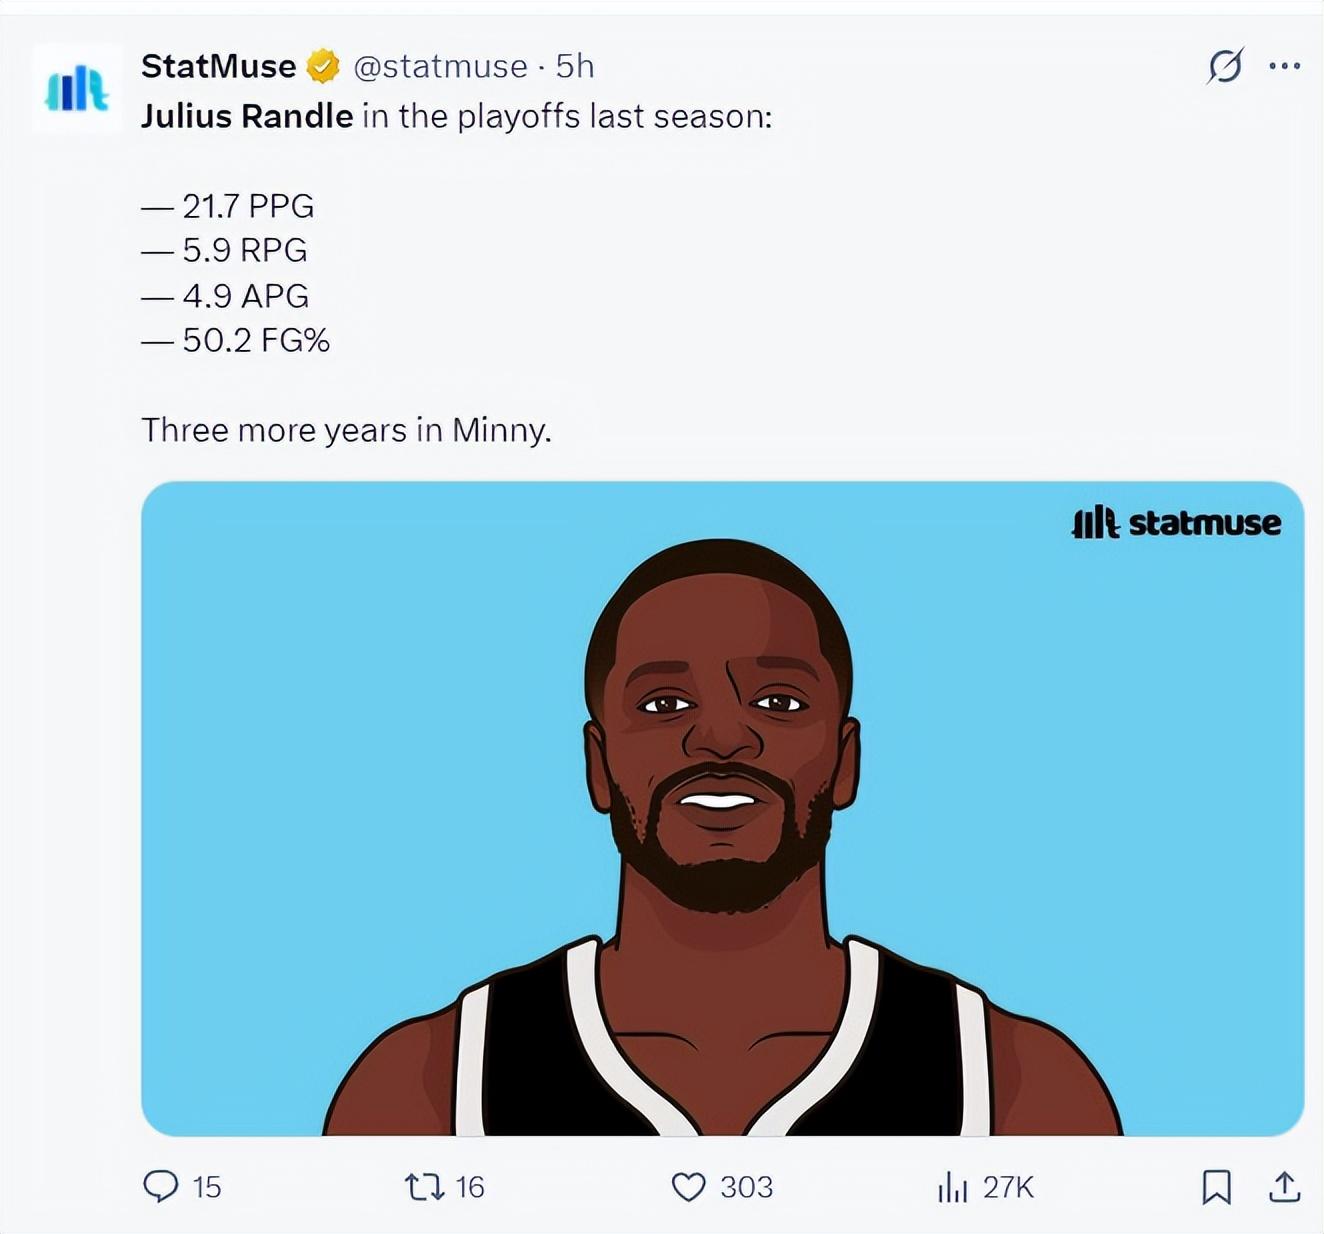
Task: Click the reply count 15
Action: pos(206,1187)
